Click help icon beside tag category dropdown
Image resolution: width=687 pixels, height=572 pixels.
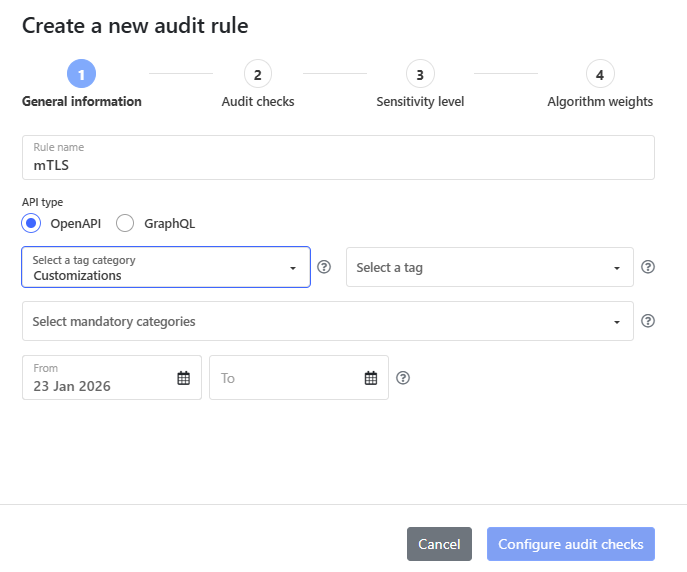323,267
